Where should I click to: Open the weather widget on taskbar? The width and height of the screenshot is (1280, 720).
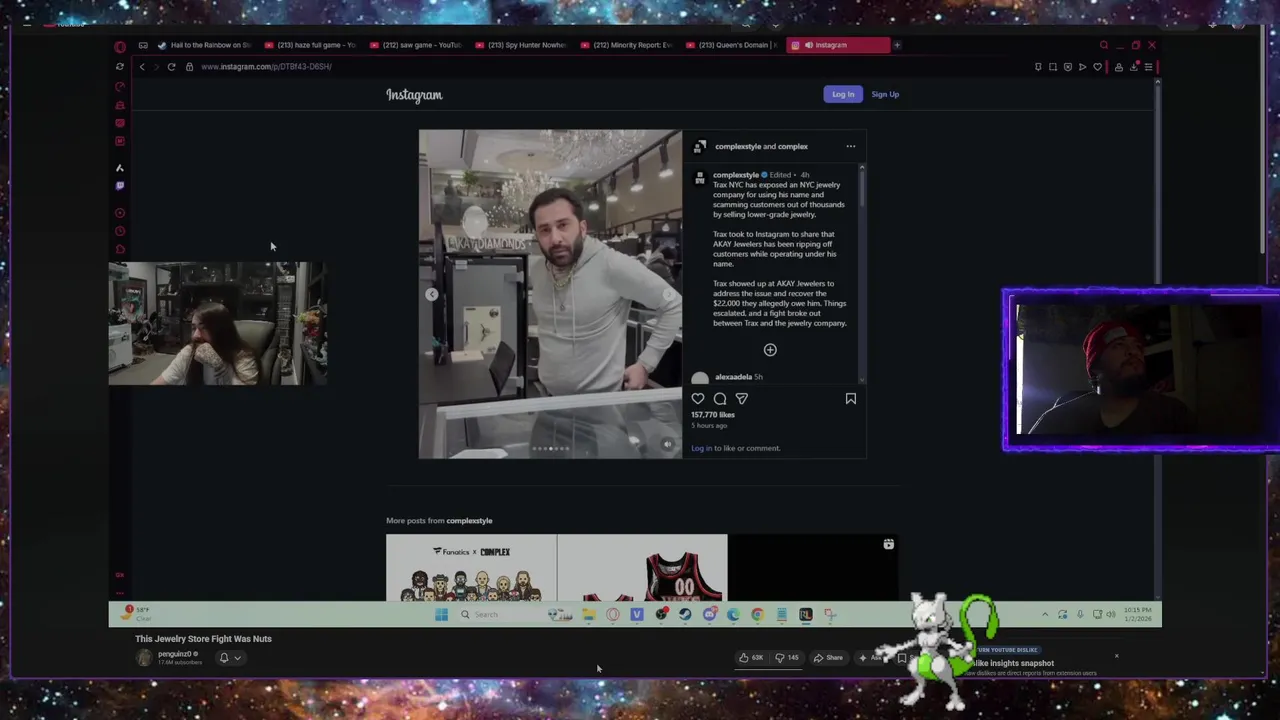pyautogui.click(x=135, y=613)
